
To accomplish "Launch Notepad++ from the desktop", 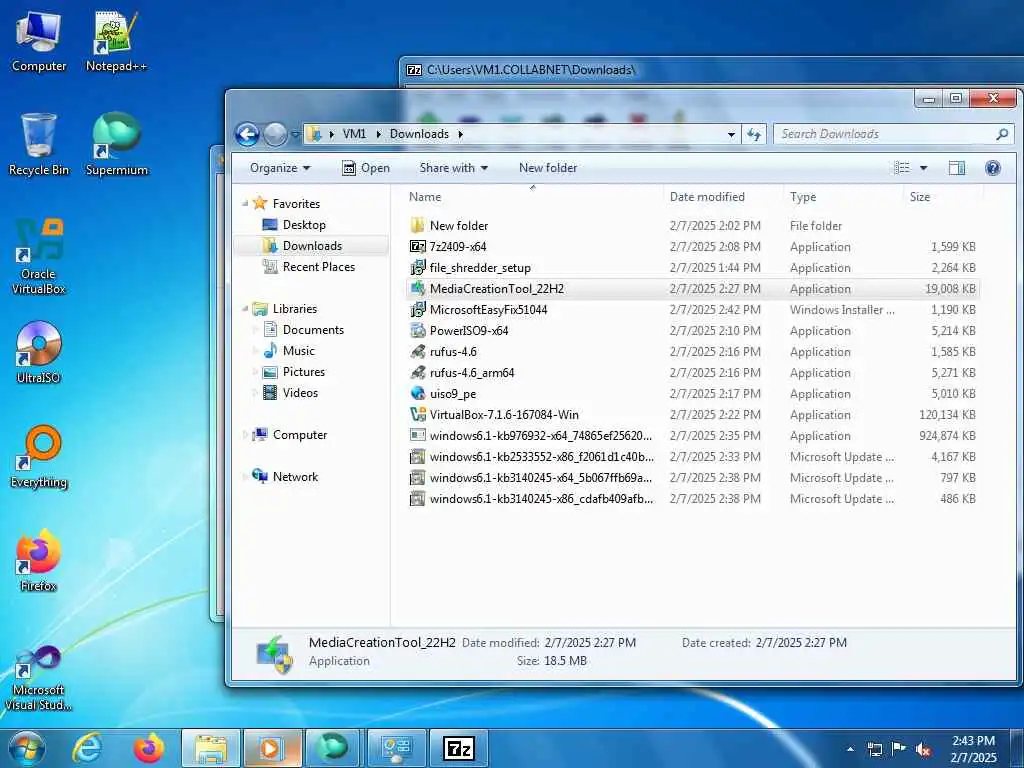I will click(x=116, y=41).
